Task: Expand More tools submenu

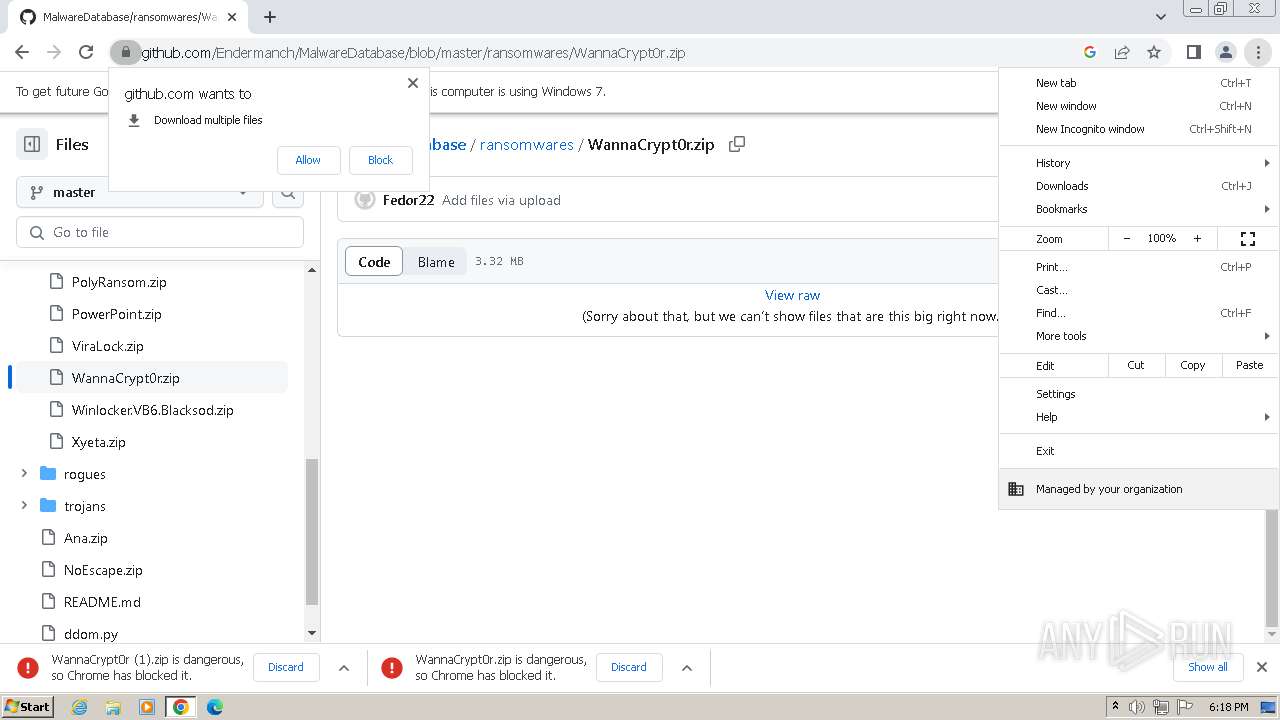Action: tap(1139, 336)
